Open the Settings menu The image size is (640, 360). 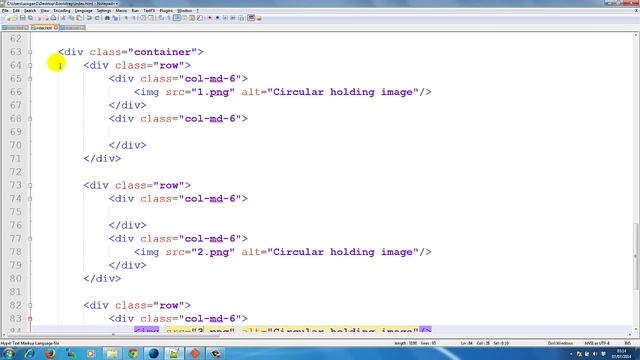pyautogui.click(x=104, y=11)
